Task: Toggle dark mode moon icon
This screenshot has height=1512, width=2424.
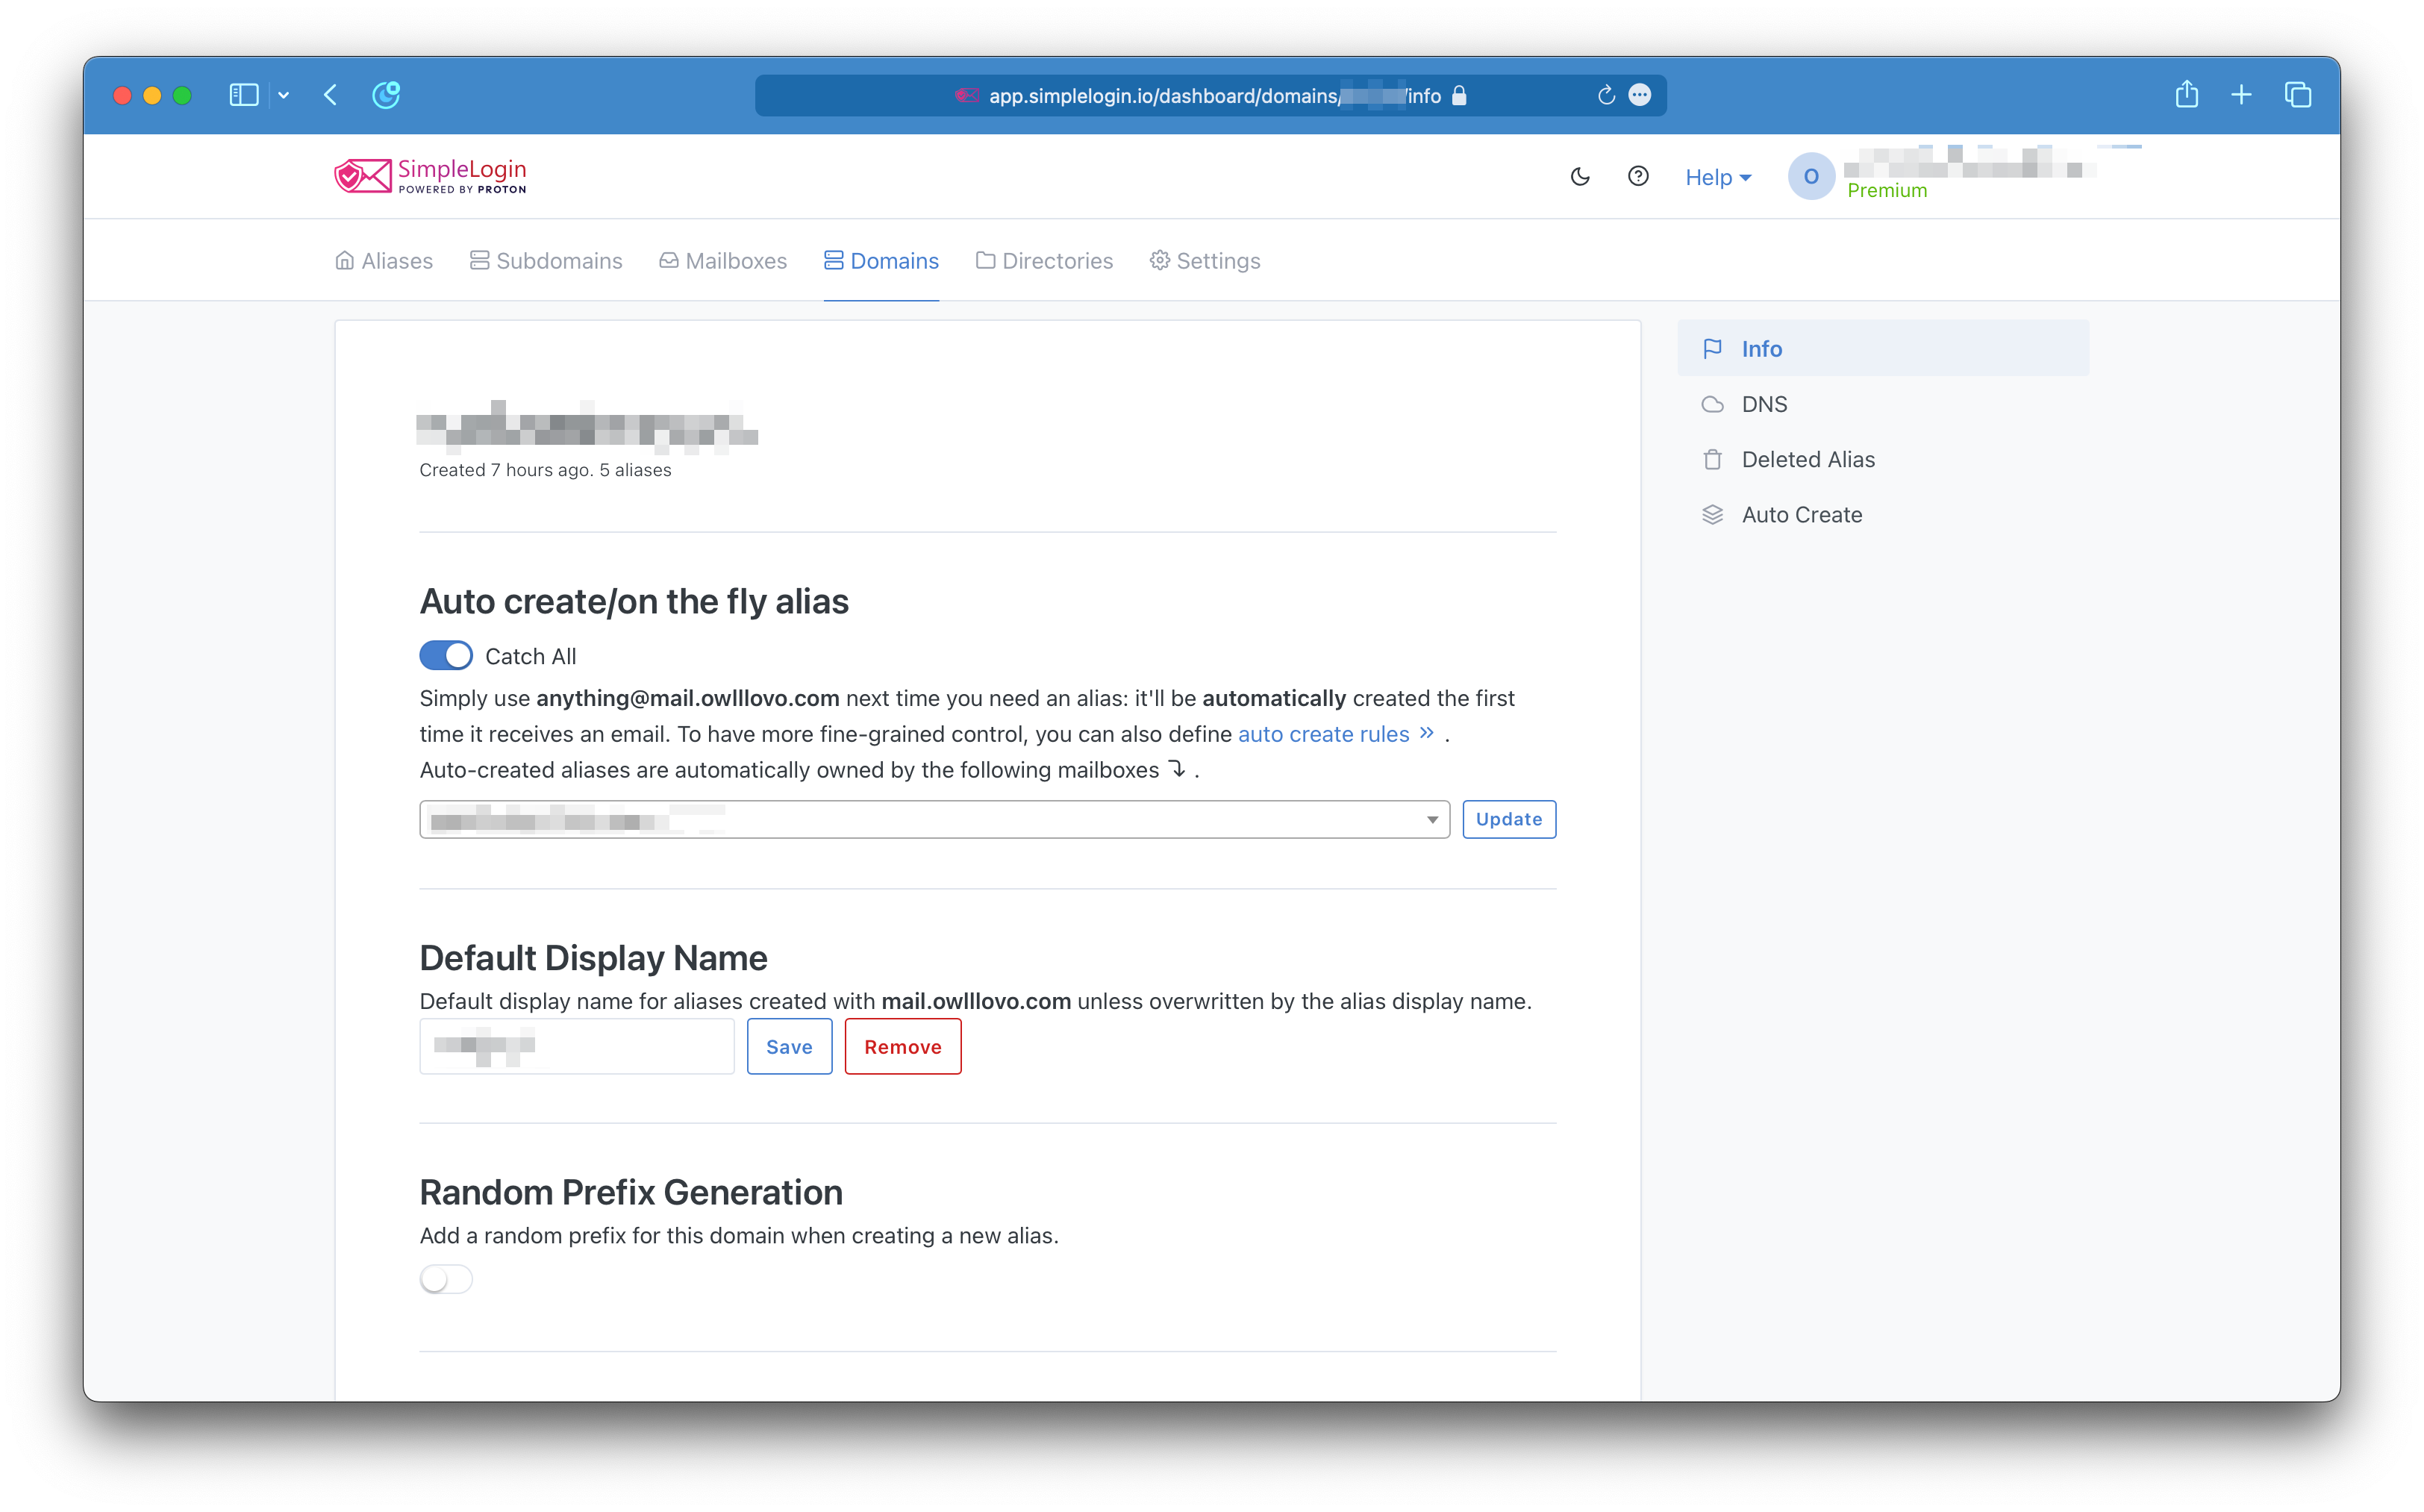Action: (x=1580, y=177)
